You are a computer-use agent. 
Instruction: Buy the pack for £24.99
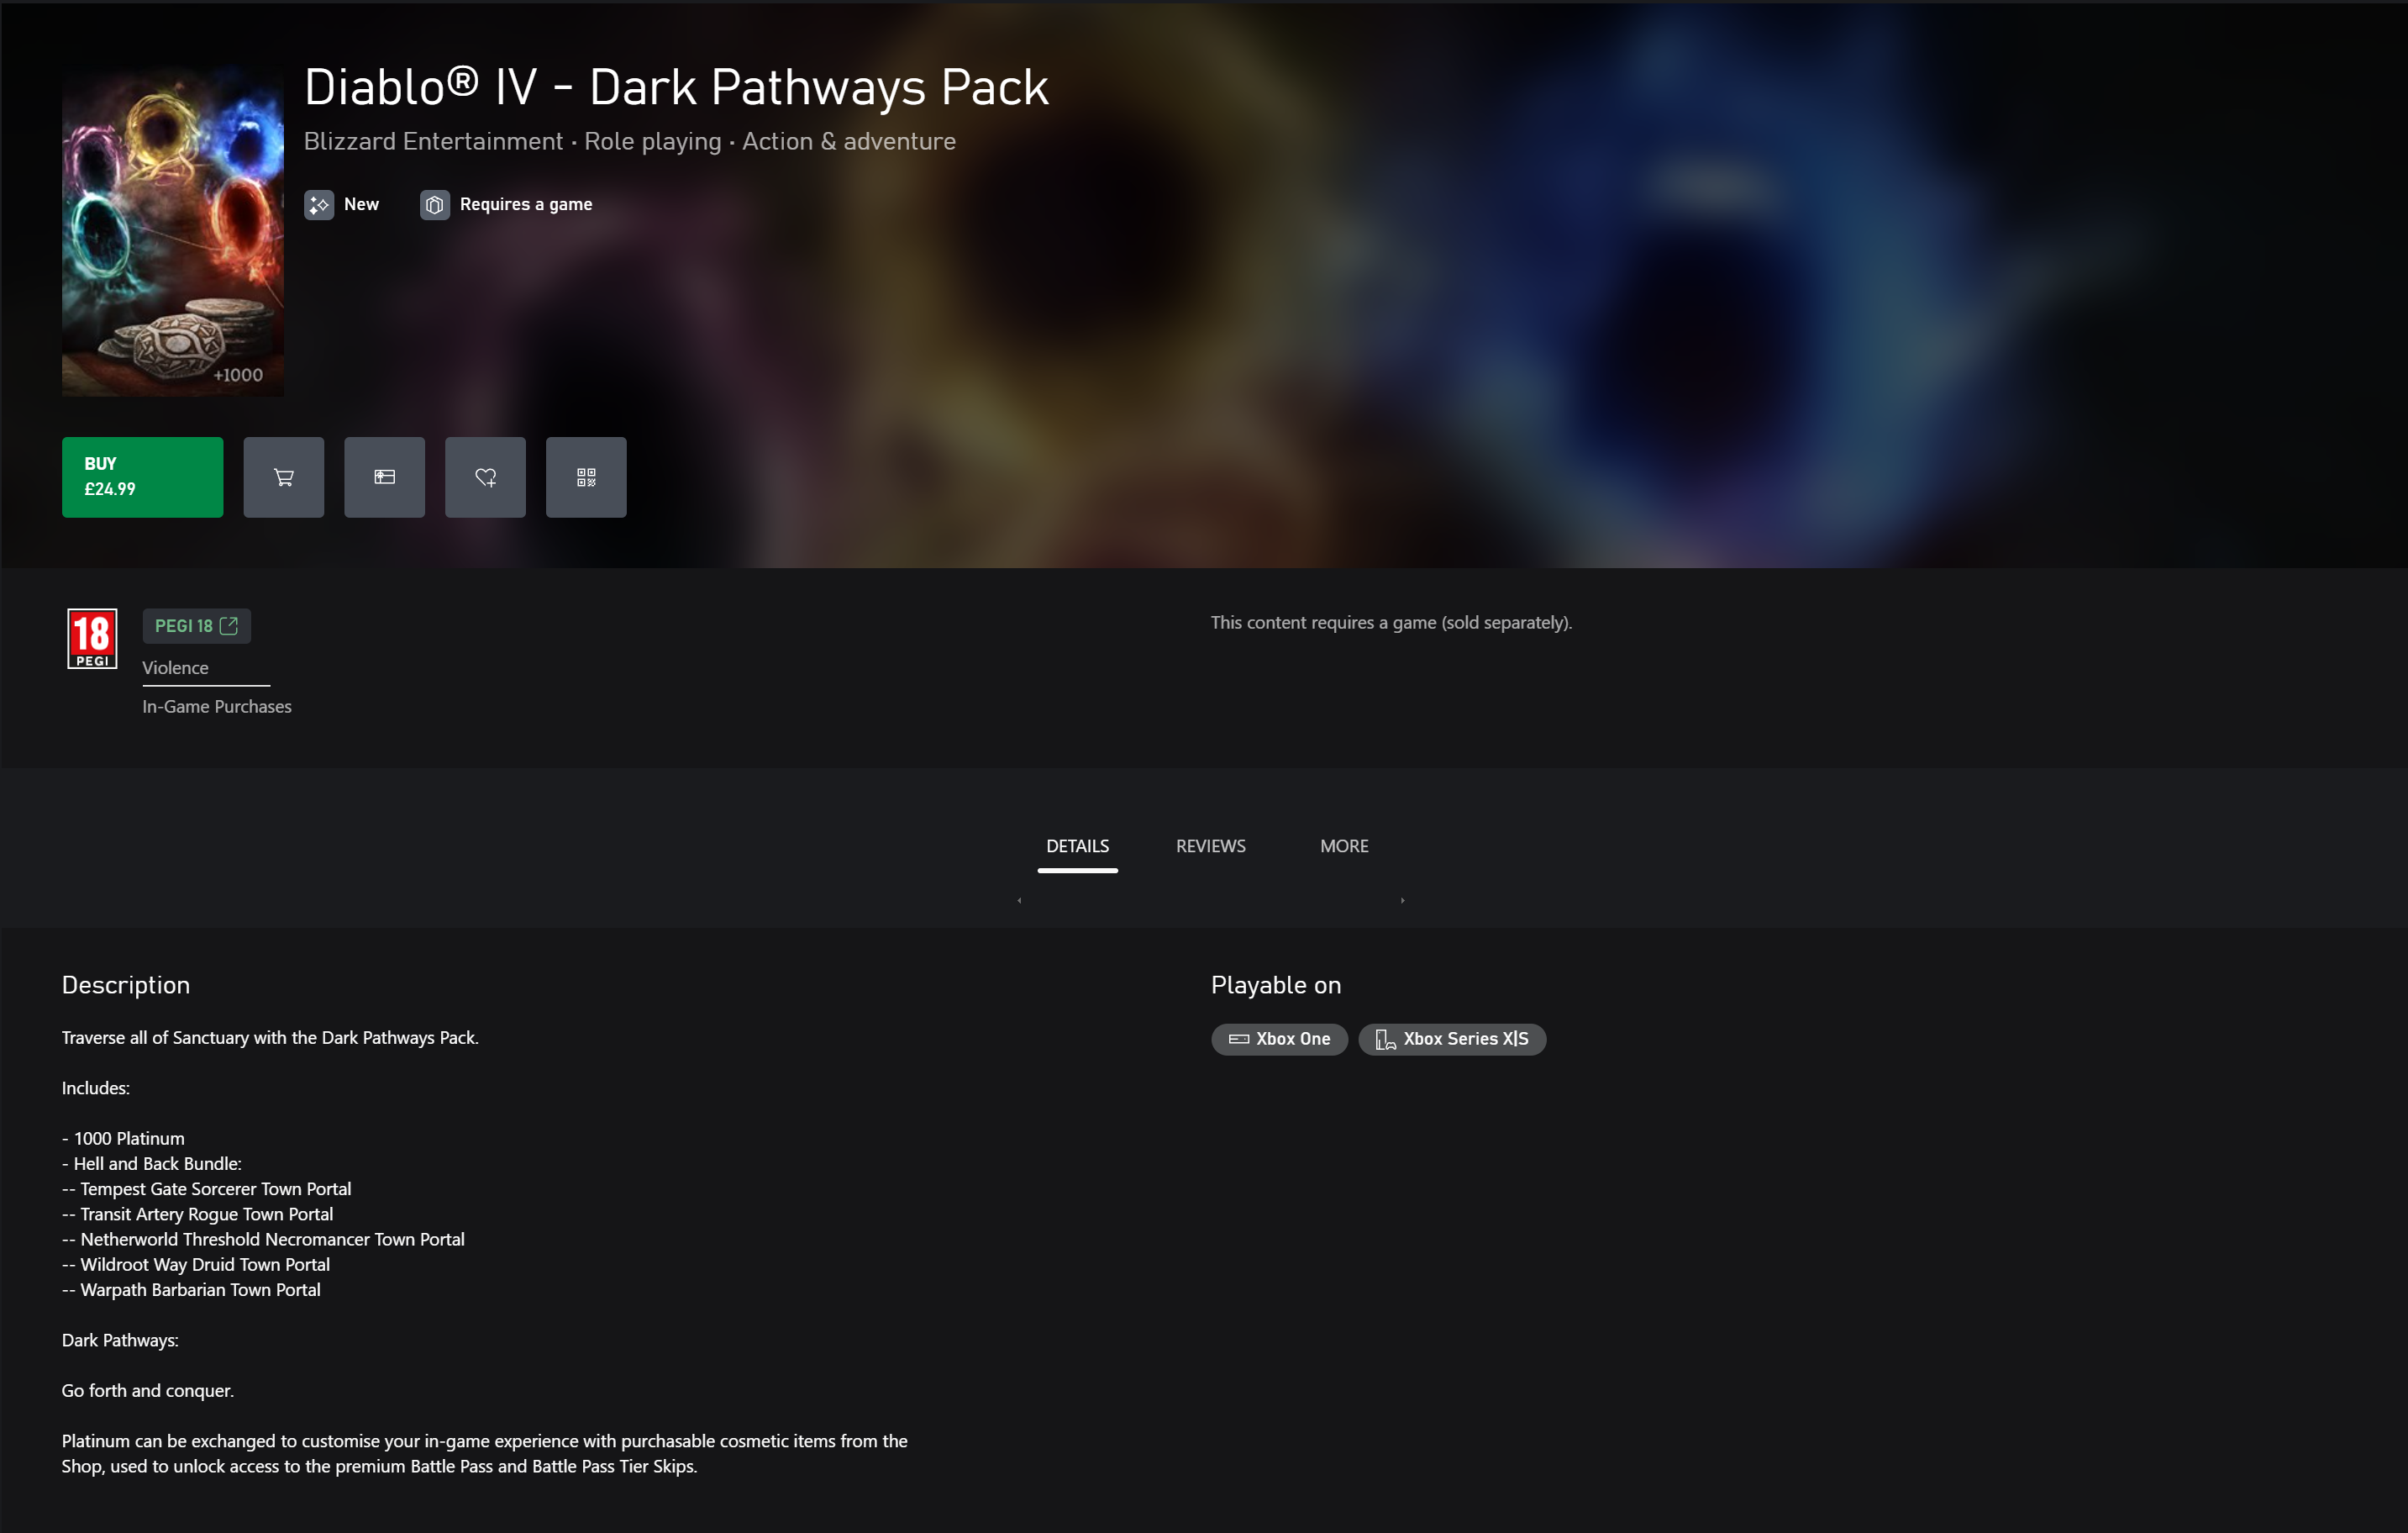pos(143,477)
